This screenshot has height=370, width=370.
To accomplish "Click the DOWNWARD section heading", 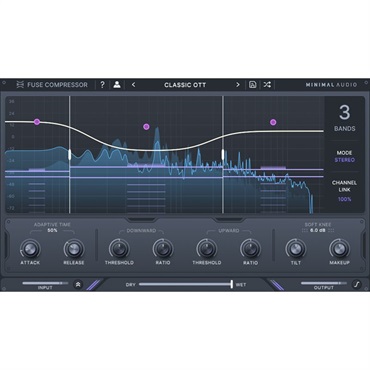I will [x=141, y=231].
